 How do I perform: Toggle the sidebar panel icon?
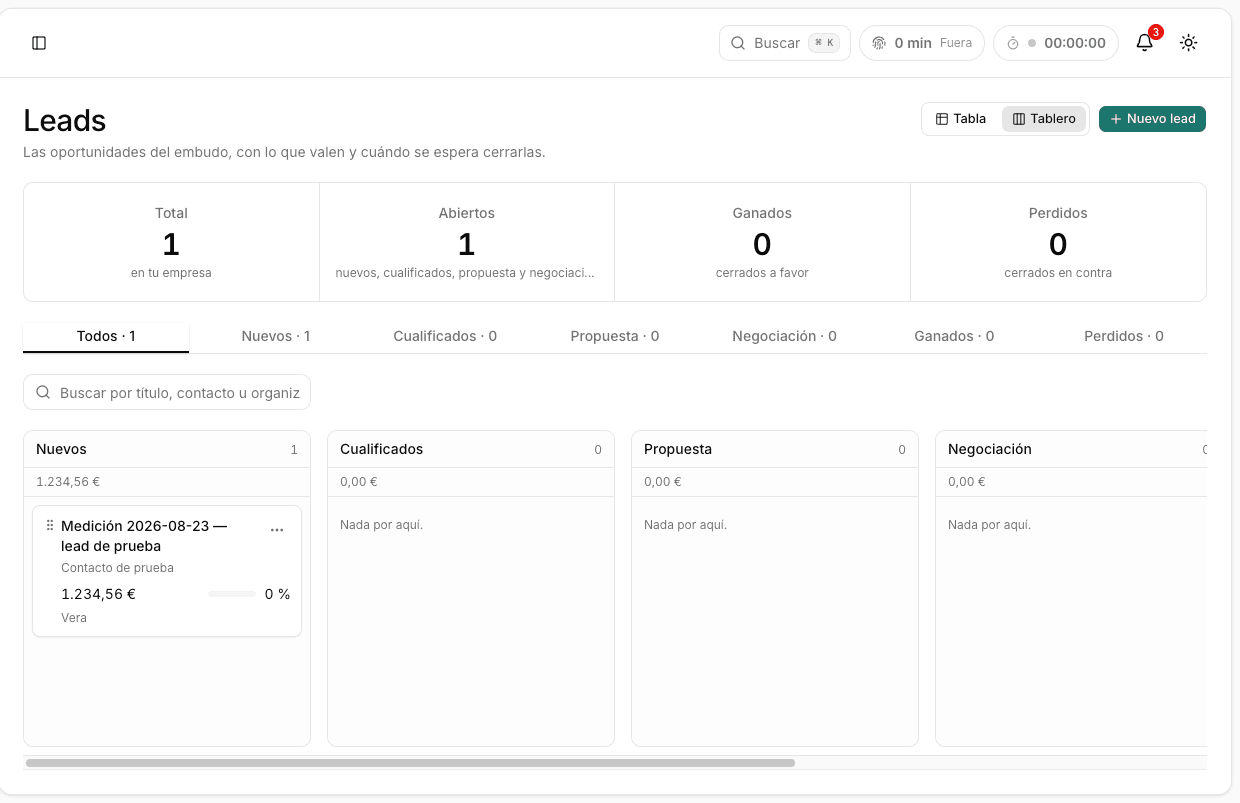[x=39, y=43]
